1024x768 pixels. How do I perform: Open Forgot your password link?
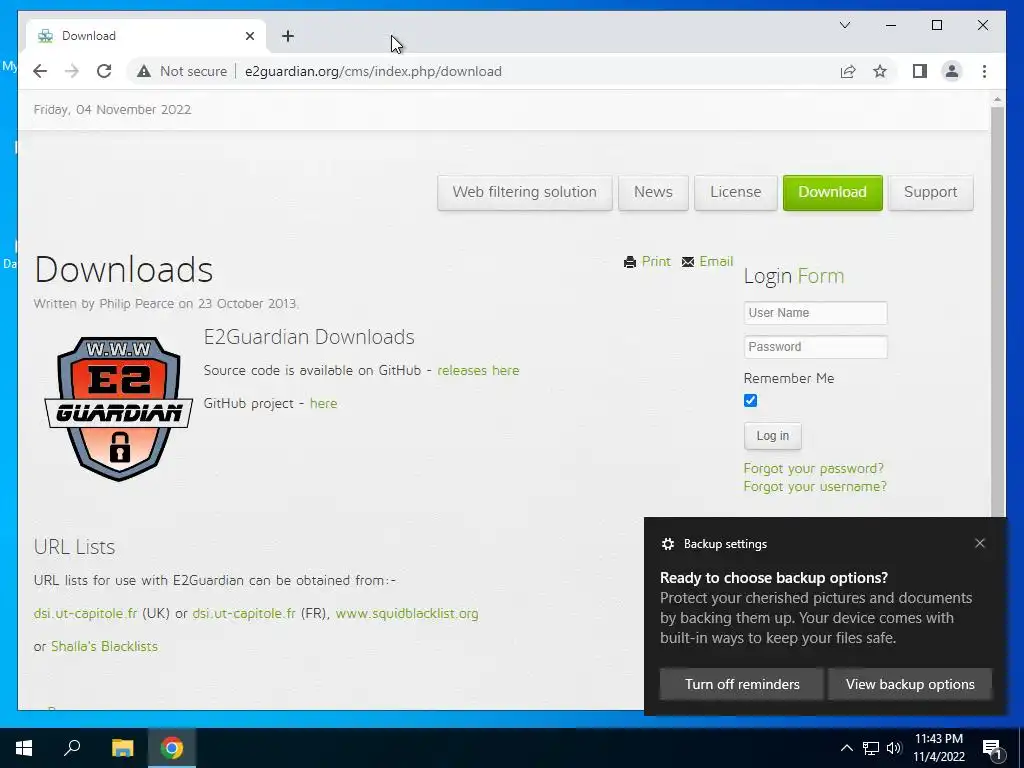[813, 468]
